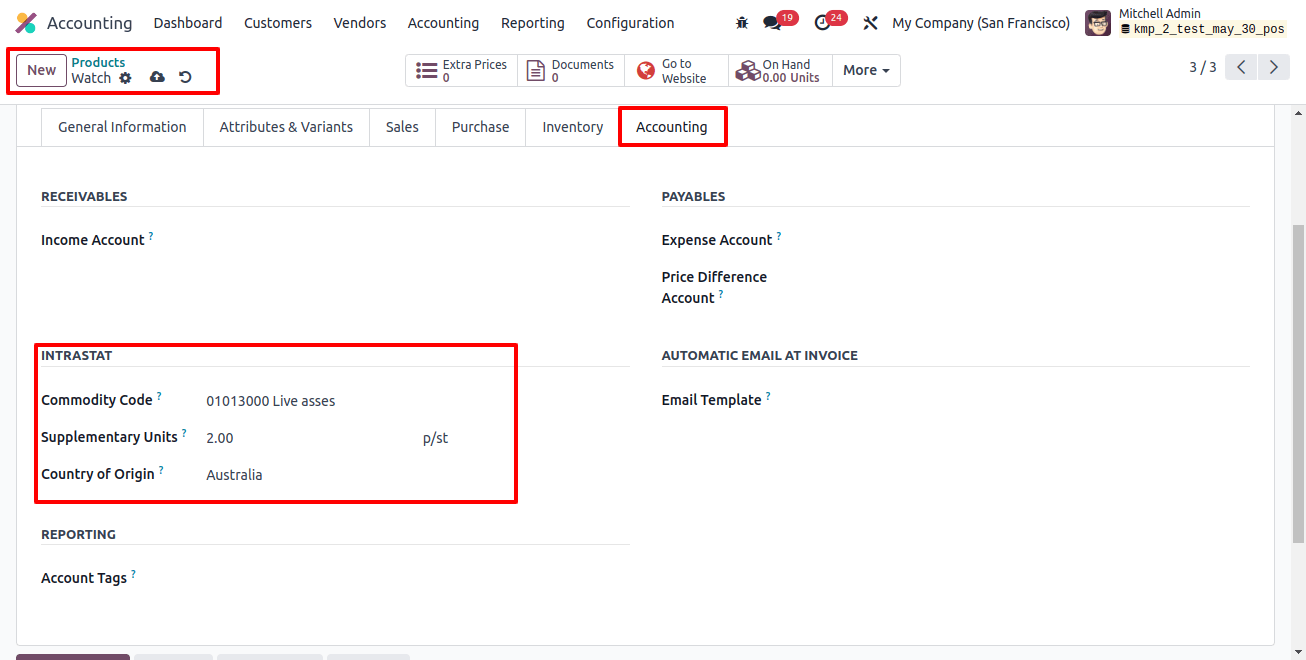Image resolution: width=1306 pixels, height=660 pixels.
Task: Show help for Expense Account
Action: pyautogui.click(x=779, y=236)
